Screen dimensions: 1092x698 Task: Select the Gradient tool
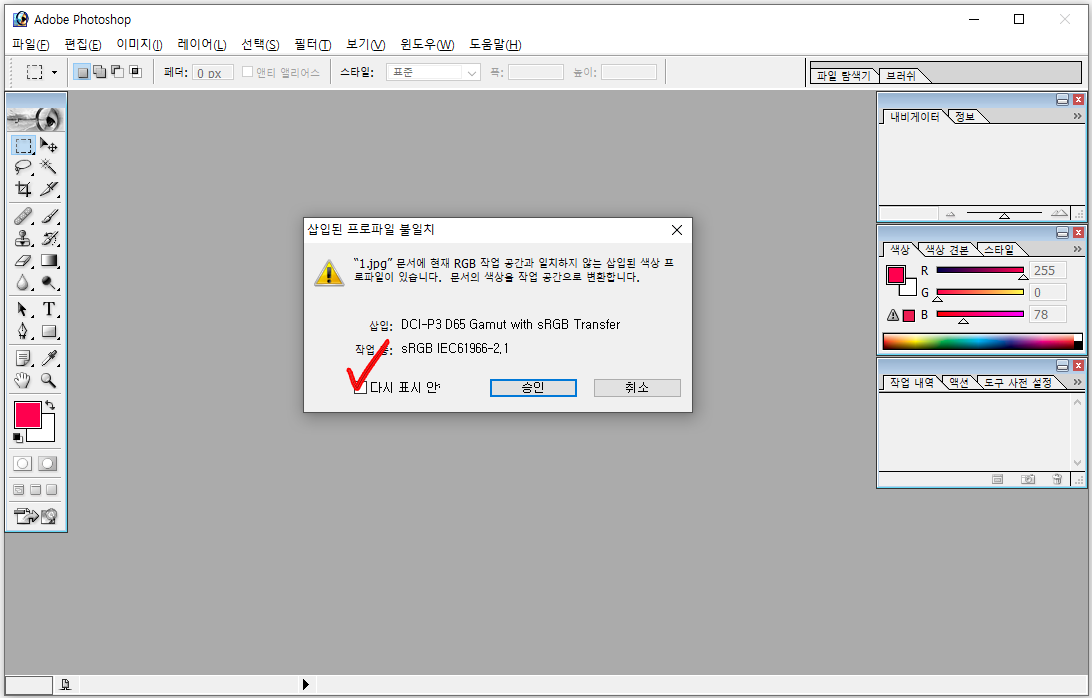[49, 261]
